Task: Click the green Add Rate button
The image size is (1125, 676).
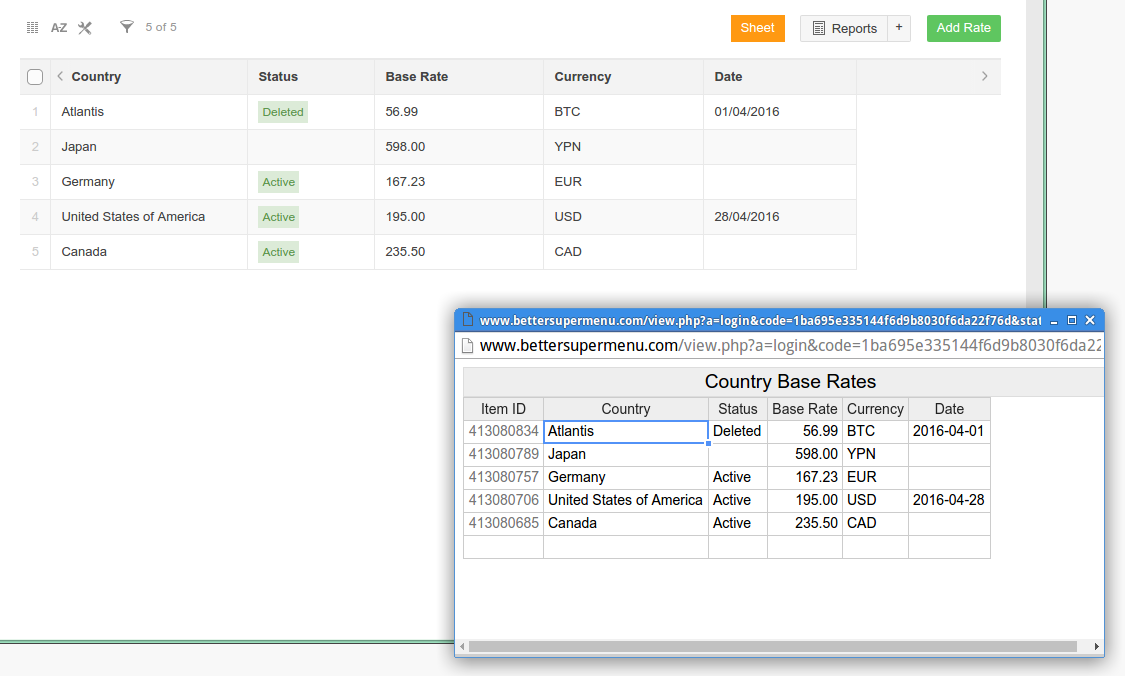Action: point(963,28)
